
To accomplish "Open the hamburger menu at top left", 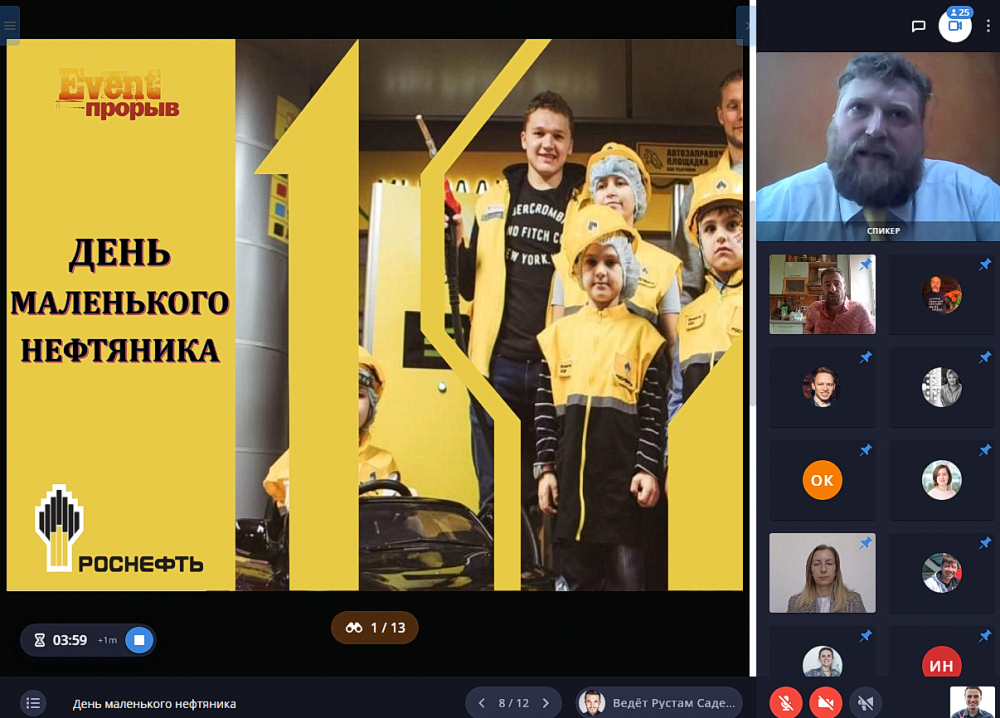I will pyautogui.click(x=10, y=26).
